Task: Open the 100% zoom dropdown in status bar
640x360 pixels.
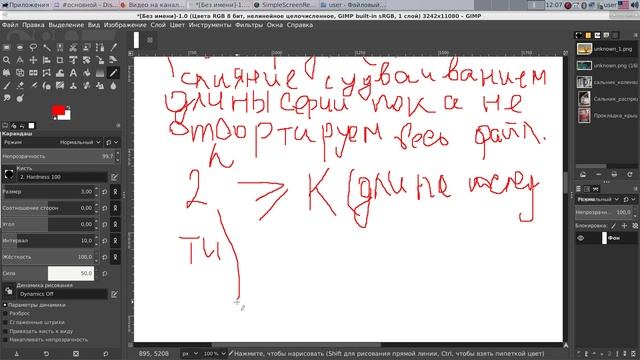Action: [215, 353]
